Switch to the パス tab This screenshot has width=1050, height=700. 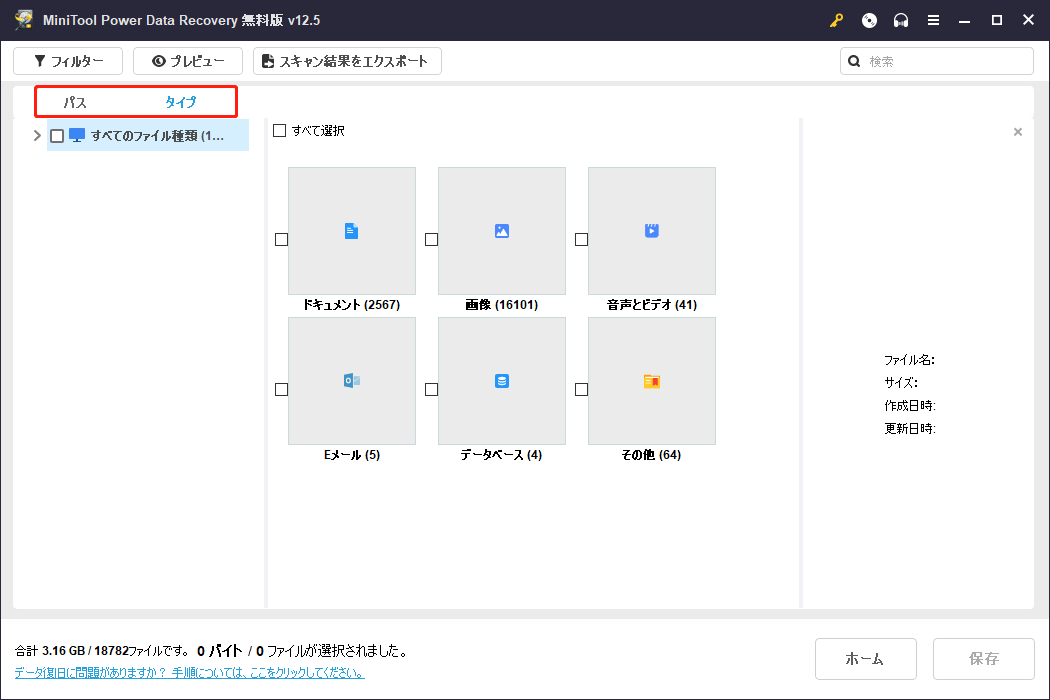[x=75, y=102]
